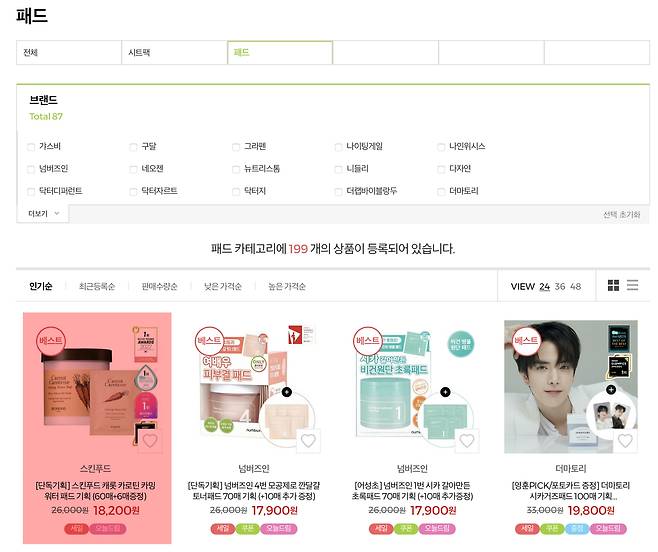The height and width of the screenshot is (552, 658).
Task: Show 36 items per page
Action: click(x=560, y=286)
